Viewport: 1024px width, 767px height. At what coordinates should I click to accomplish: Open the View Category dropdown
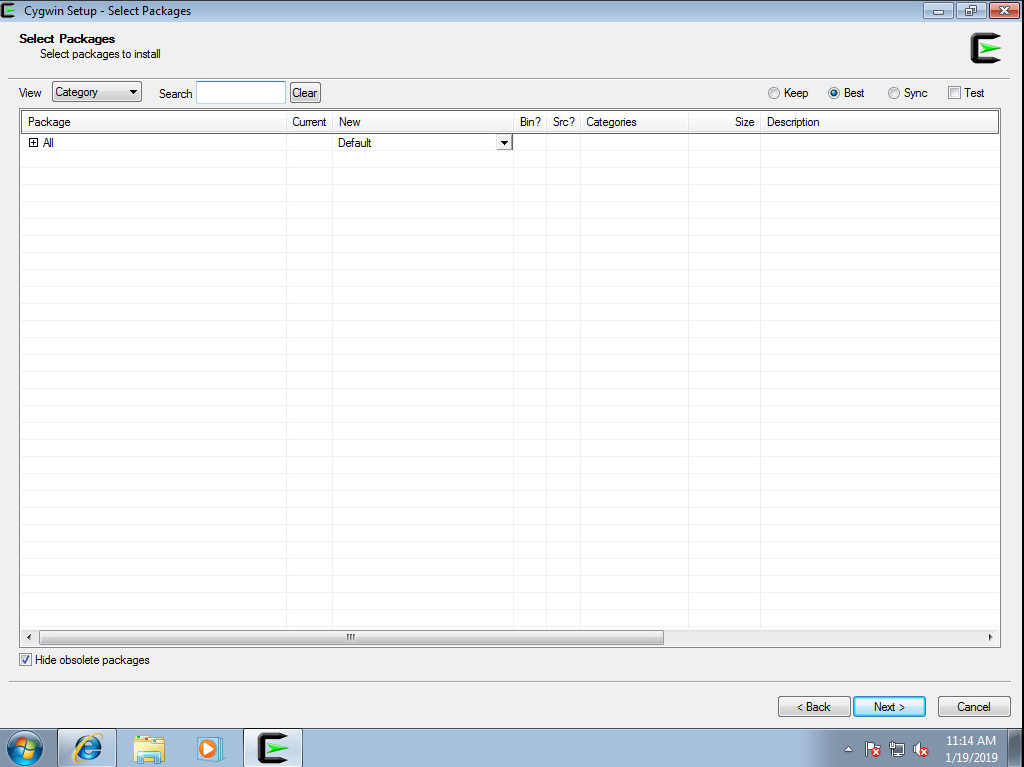[x=97, y=92]
